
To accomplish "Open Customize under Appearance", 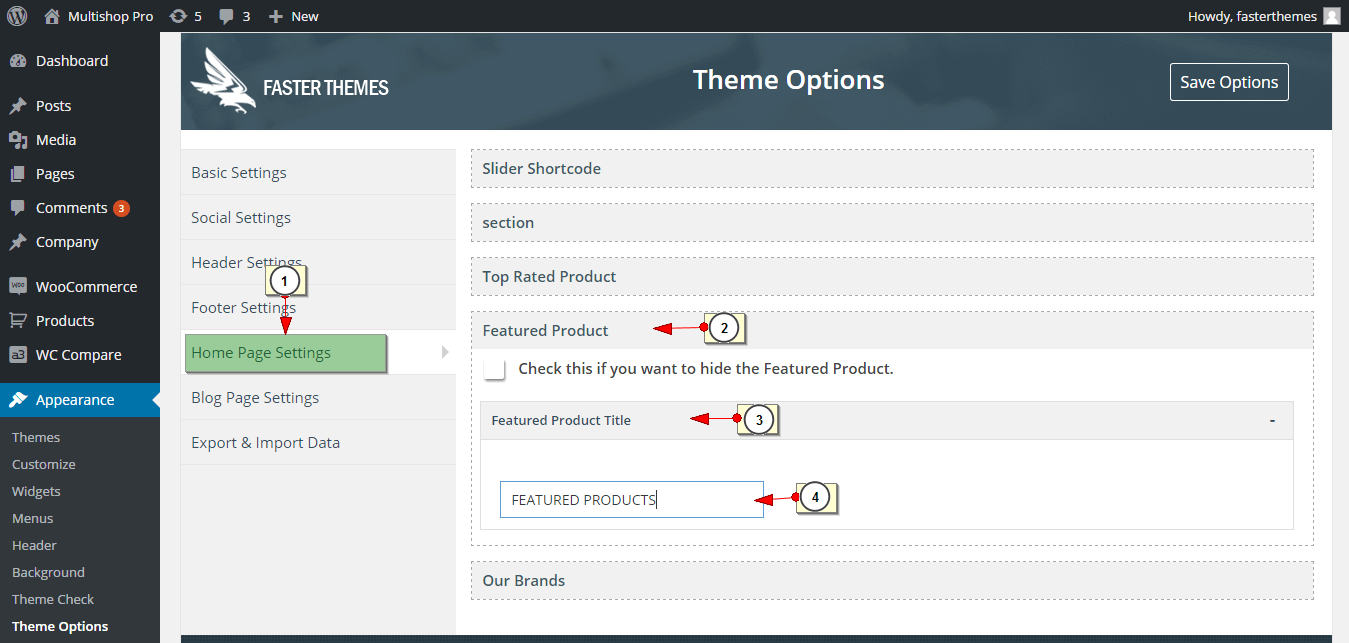I will pyautogui.click(x=44, y=465).
